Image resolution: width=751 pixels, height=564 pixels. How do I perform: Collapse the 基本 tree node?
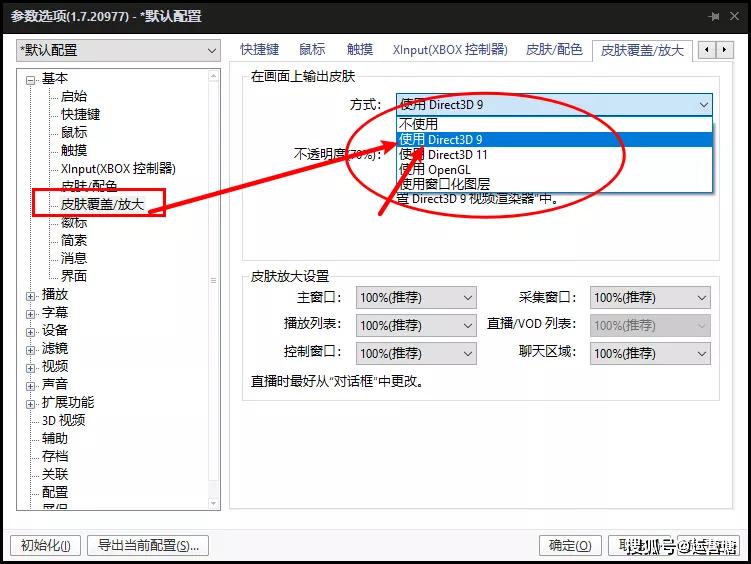point(31,80)
